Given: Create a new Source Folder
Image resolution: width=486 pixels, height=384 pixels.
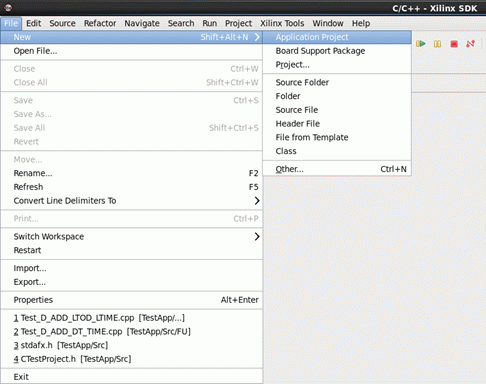Looking at the screenshot, I should click(x=337, y=82).
